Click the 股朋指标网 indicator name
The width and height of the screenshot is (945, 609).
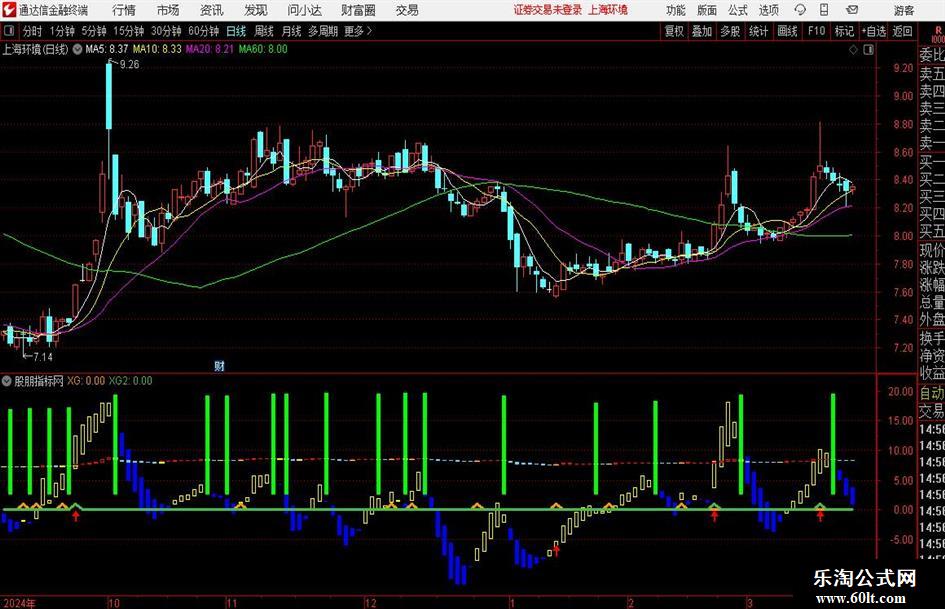(39, 380)
